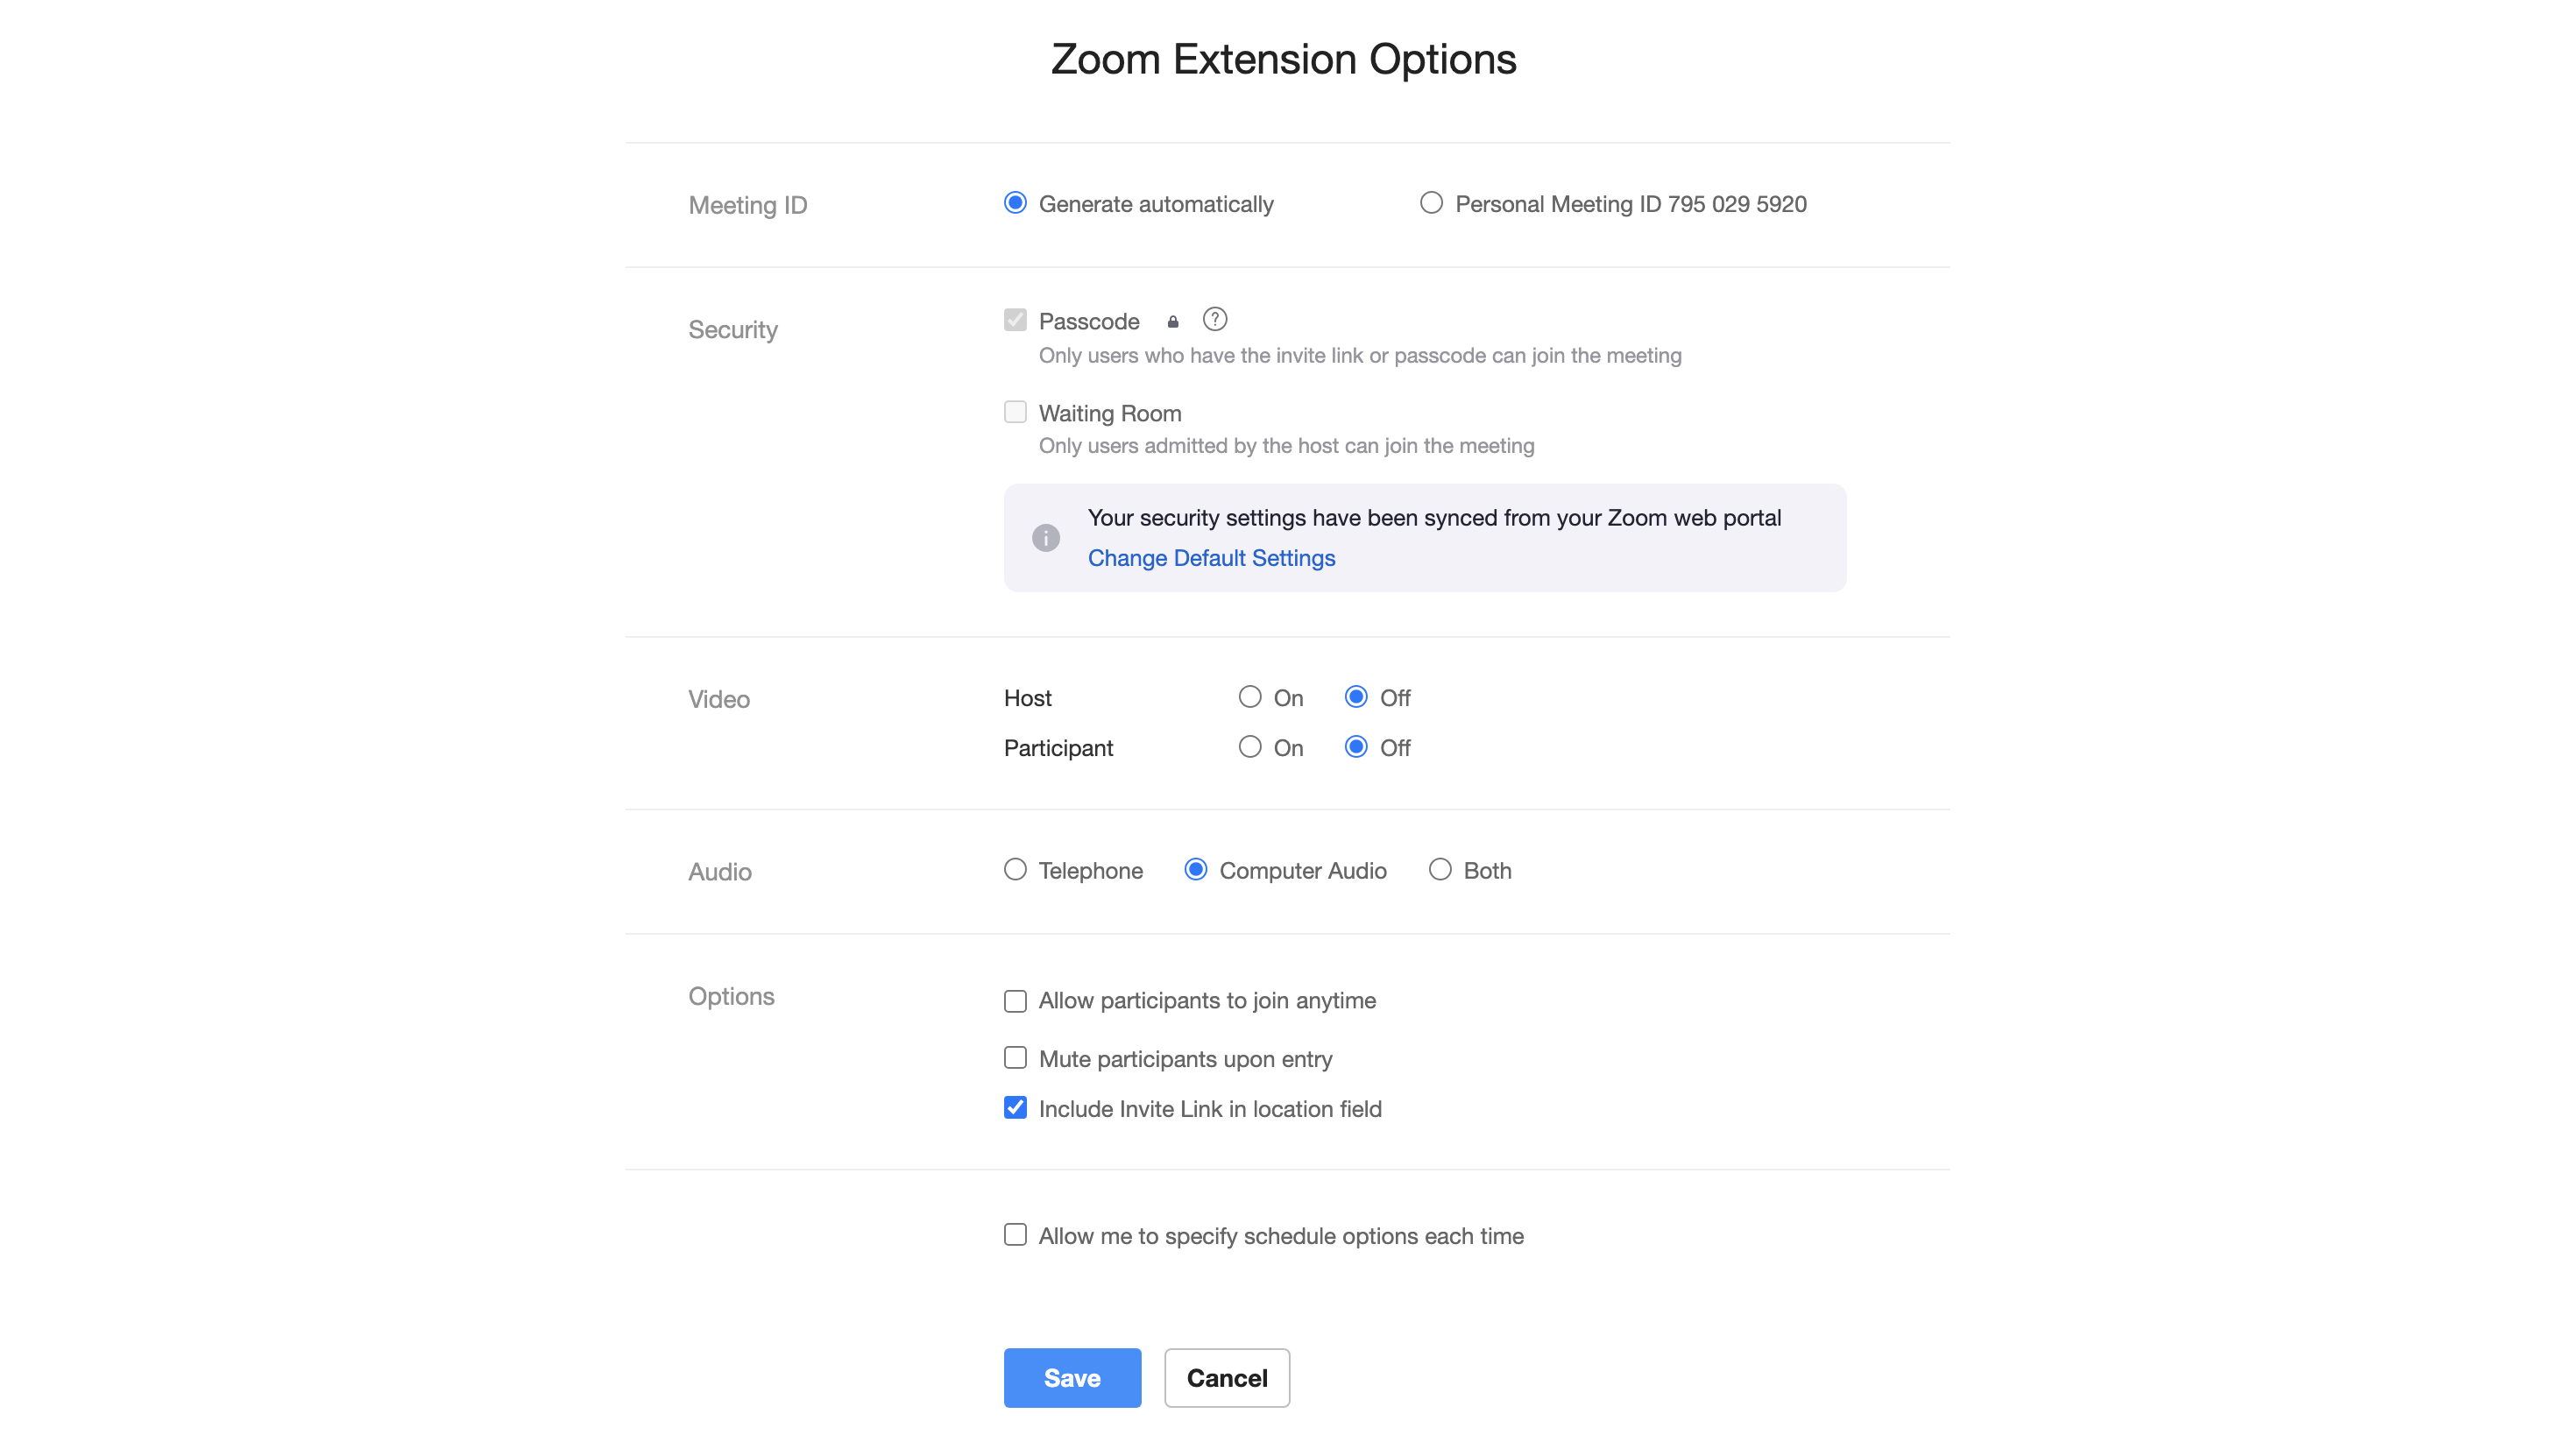Choose Computer Audio option
2576x1449 pixels.
pyautogui.click(x=1195, y=870)
